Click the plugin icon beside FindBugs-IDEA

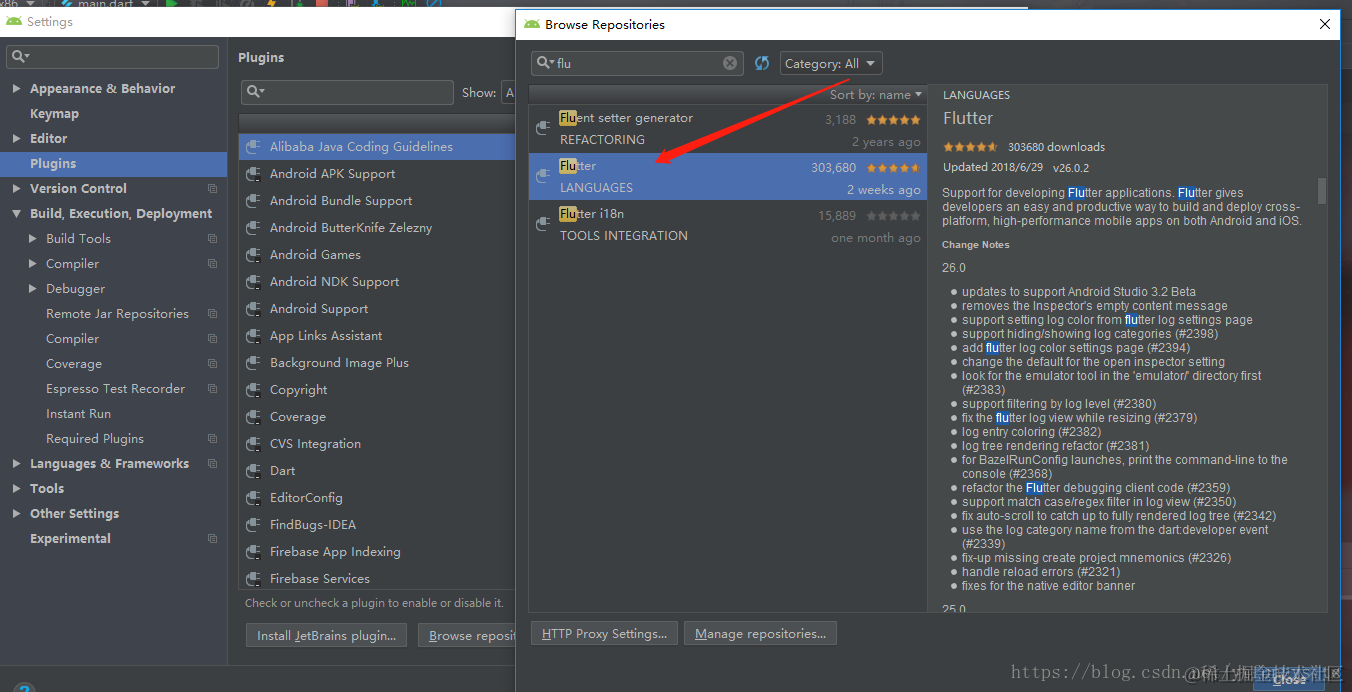tap(254, 525)
